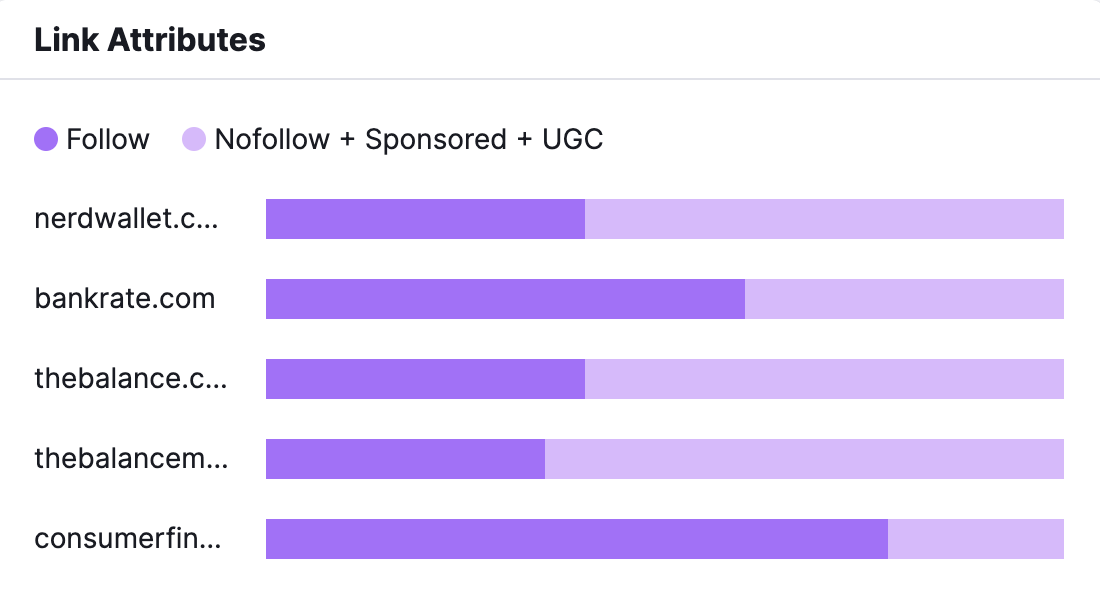1100x596 pixels.
Task: Toggle the Nofollow + Sponsored + UGC label
Action: tap(409, 139)
